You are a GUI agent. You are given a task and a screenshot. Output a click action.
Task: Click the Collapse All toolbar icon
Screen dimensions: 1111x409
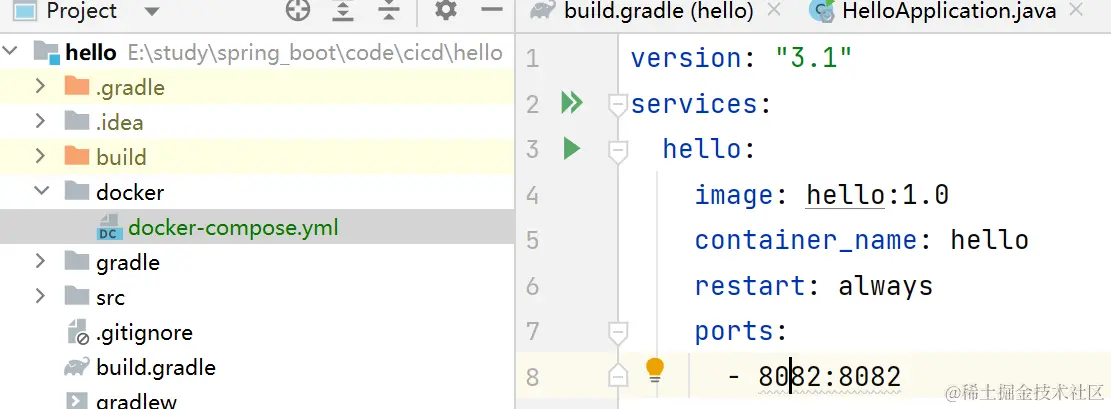click(x=389, y=11)
